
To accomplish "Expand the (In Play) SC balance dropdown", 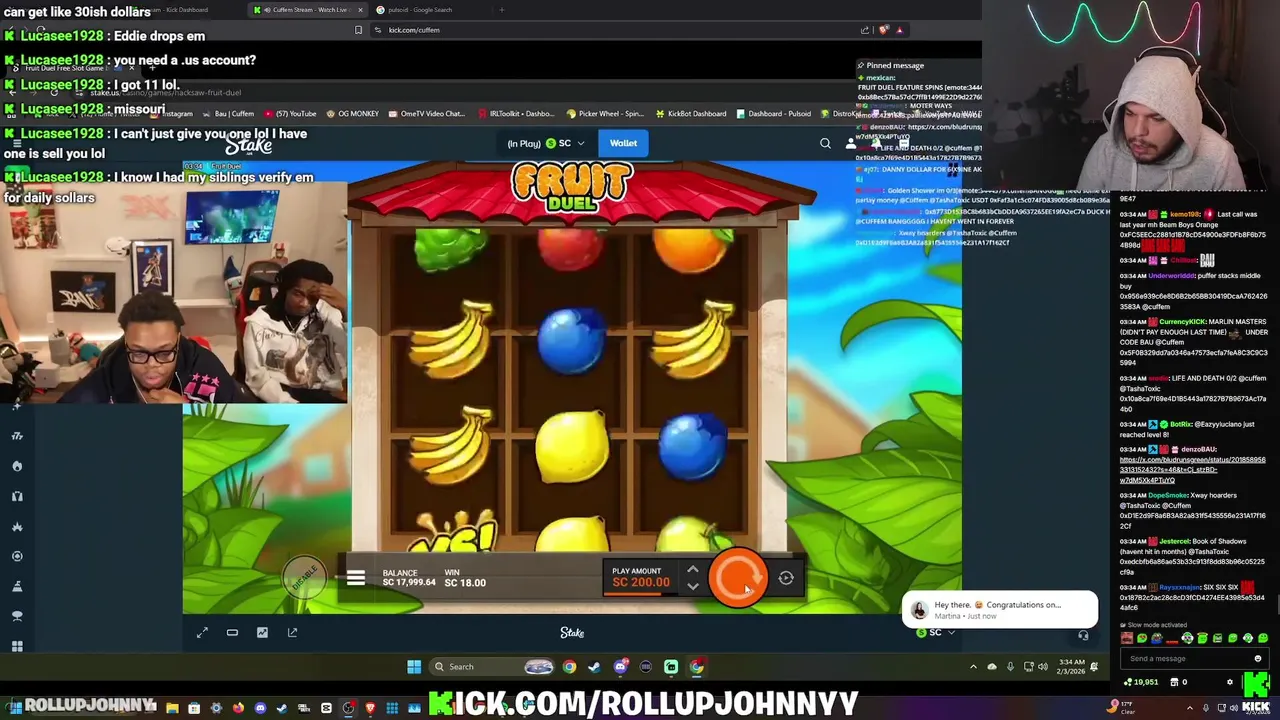I will point(546,143).
